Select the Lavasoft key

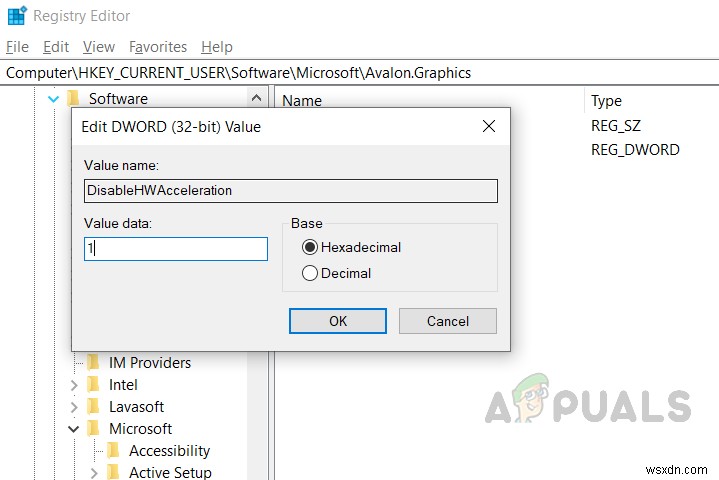(136, 407)
